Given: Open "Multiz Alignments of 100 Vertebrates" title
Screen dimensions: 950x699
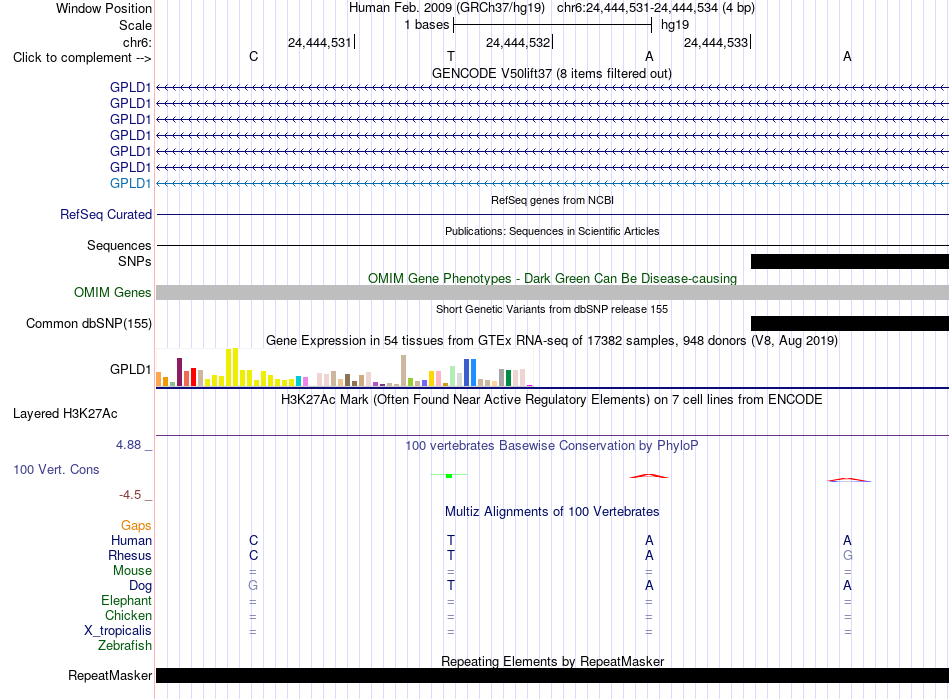Looking at the screenshot, I should click(552, 512).
